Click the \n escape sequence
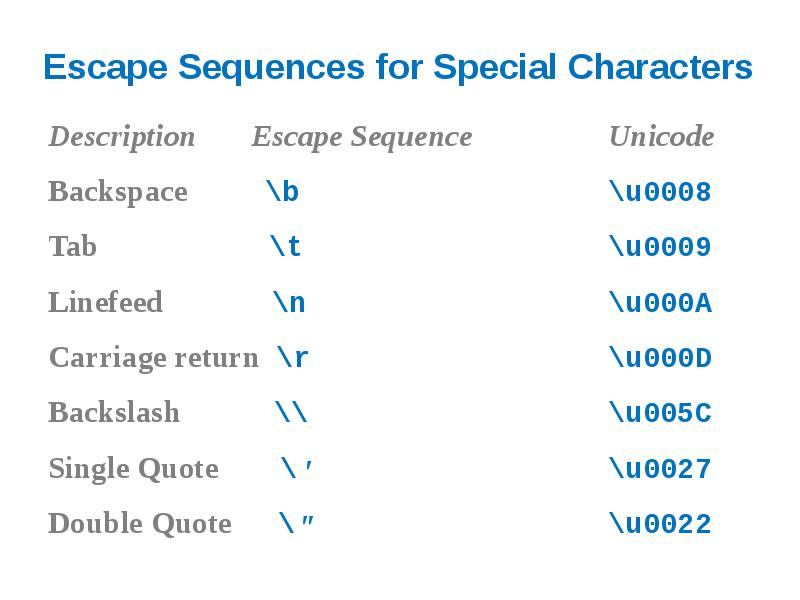The width and height of the screenshot is (800, 600). (289, 302)
